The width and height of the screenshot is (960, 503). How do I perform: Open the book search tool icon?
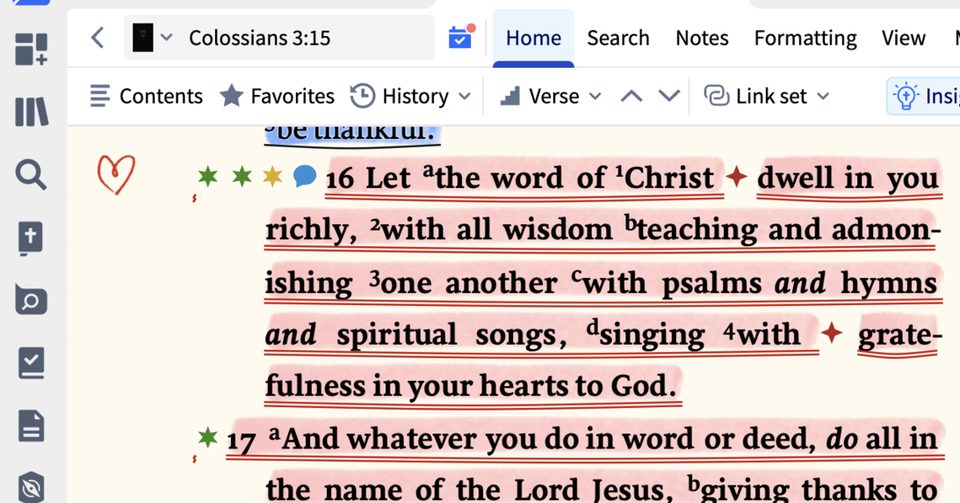point(31,300)
